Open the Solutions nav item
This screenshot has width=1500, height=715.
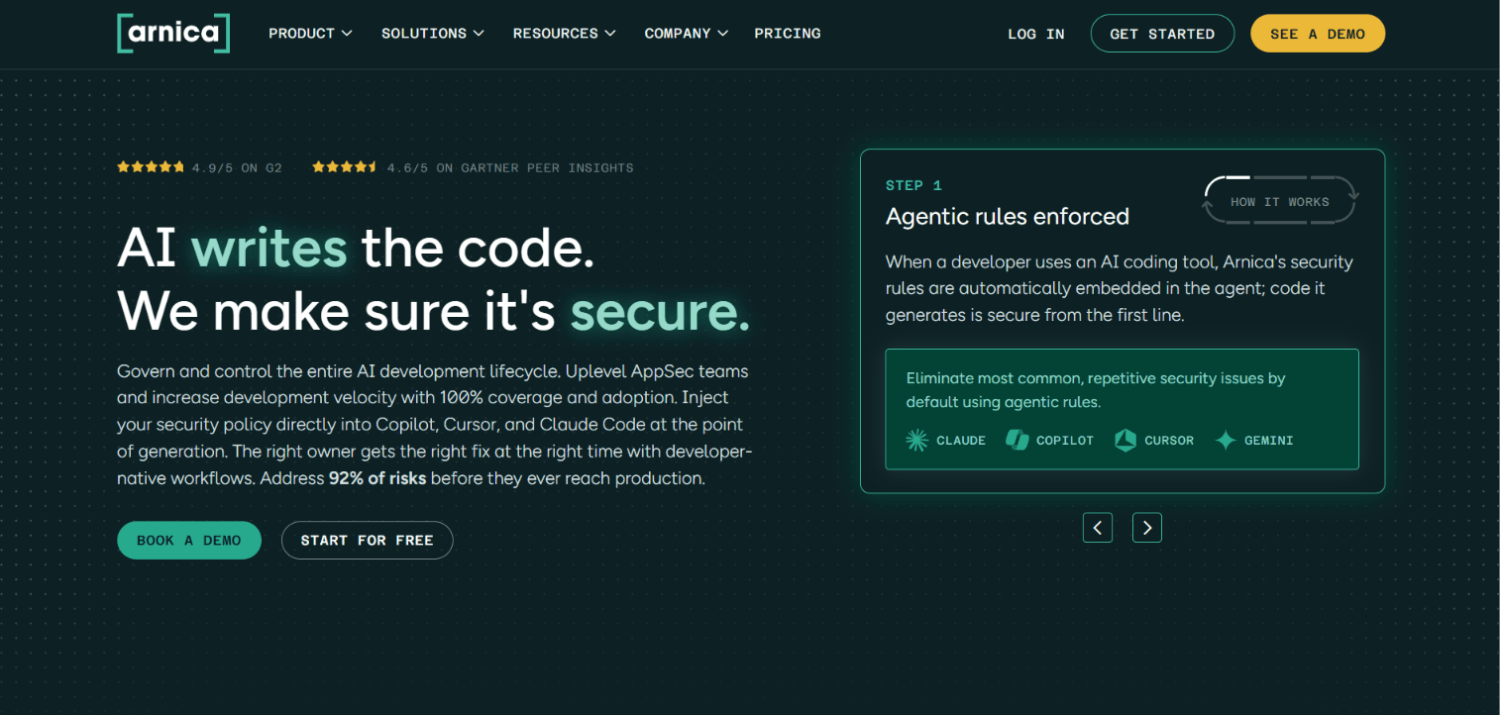432,33
